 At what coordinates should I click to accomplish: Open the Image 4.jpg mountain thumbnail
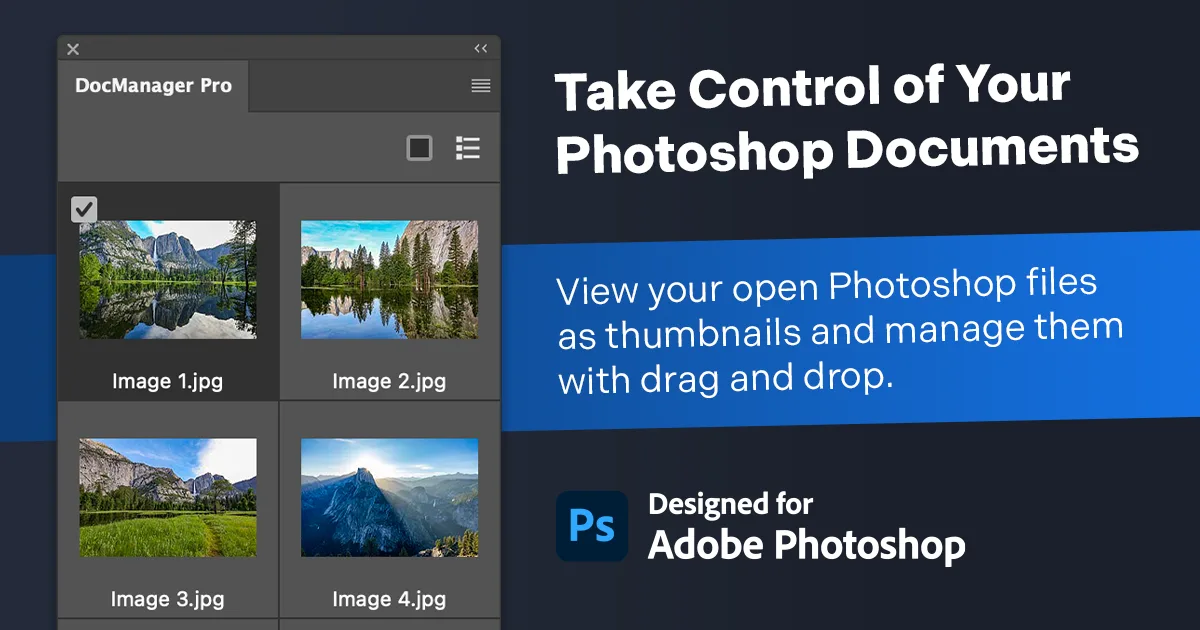(x=390, y=497)
